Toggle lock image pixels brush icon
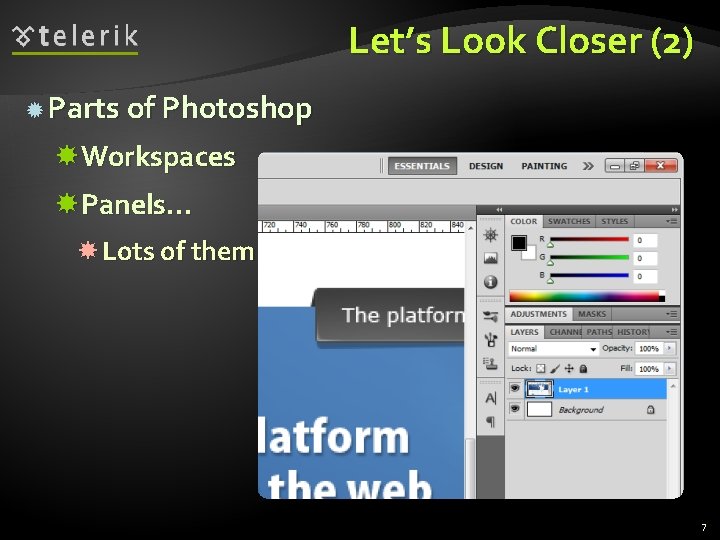Image resolution: width=720 pixels, height=540 pixels. (x=555, y=368)
